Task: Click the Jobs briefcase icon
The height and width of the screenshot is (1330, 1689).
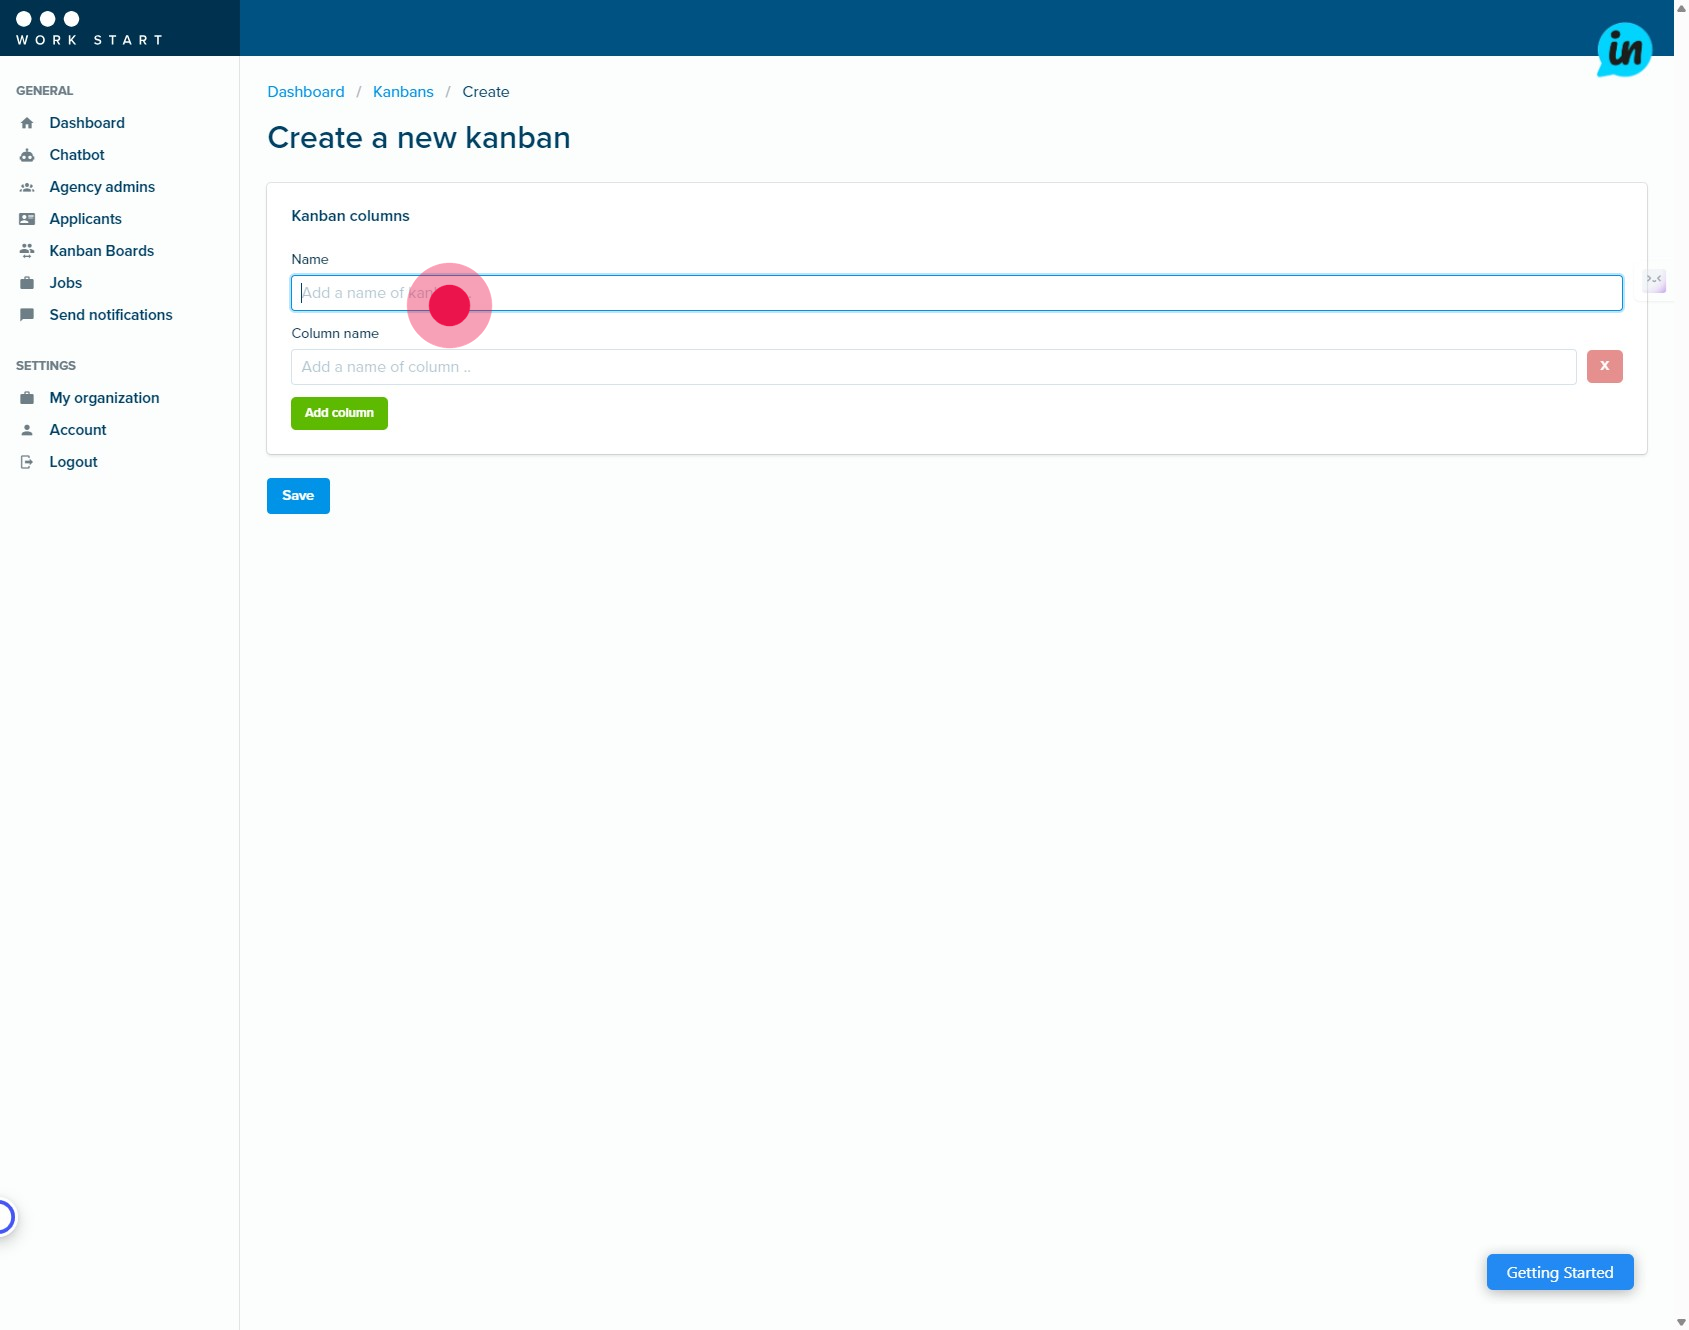Action: tap(27, 283)
